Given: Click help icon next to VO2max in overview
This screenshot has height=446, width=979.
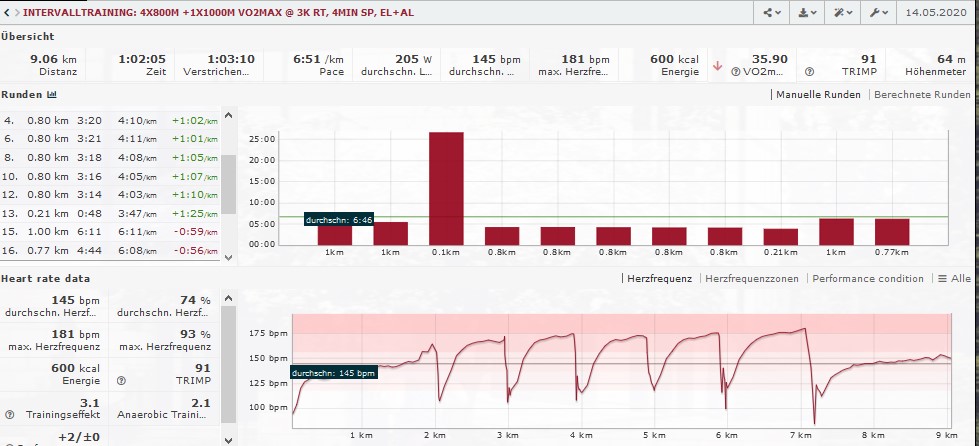Looking at the screenshot, I should click(x=735, y=72).
